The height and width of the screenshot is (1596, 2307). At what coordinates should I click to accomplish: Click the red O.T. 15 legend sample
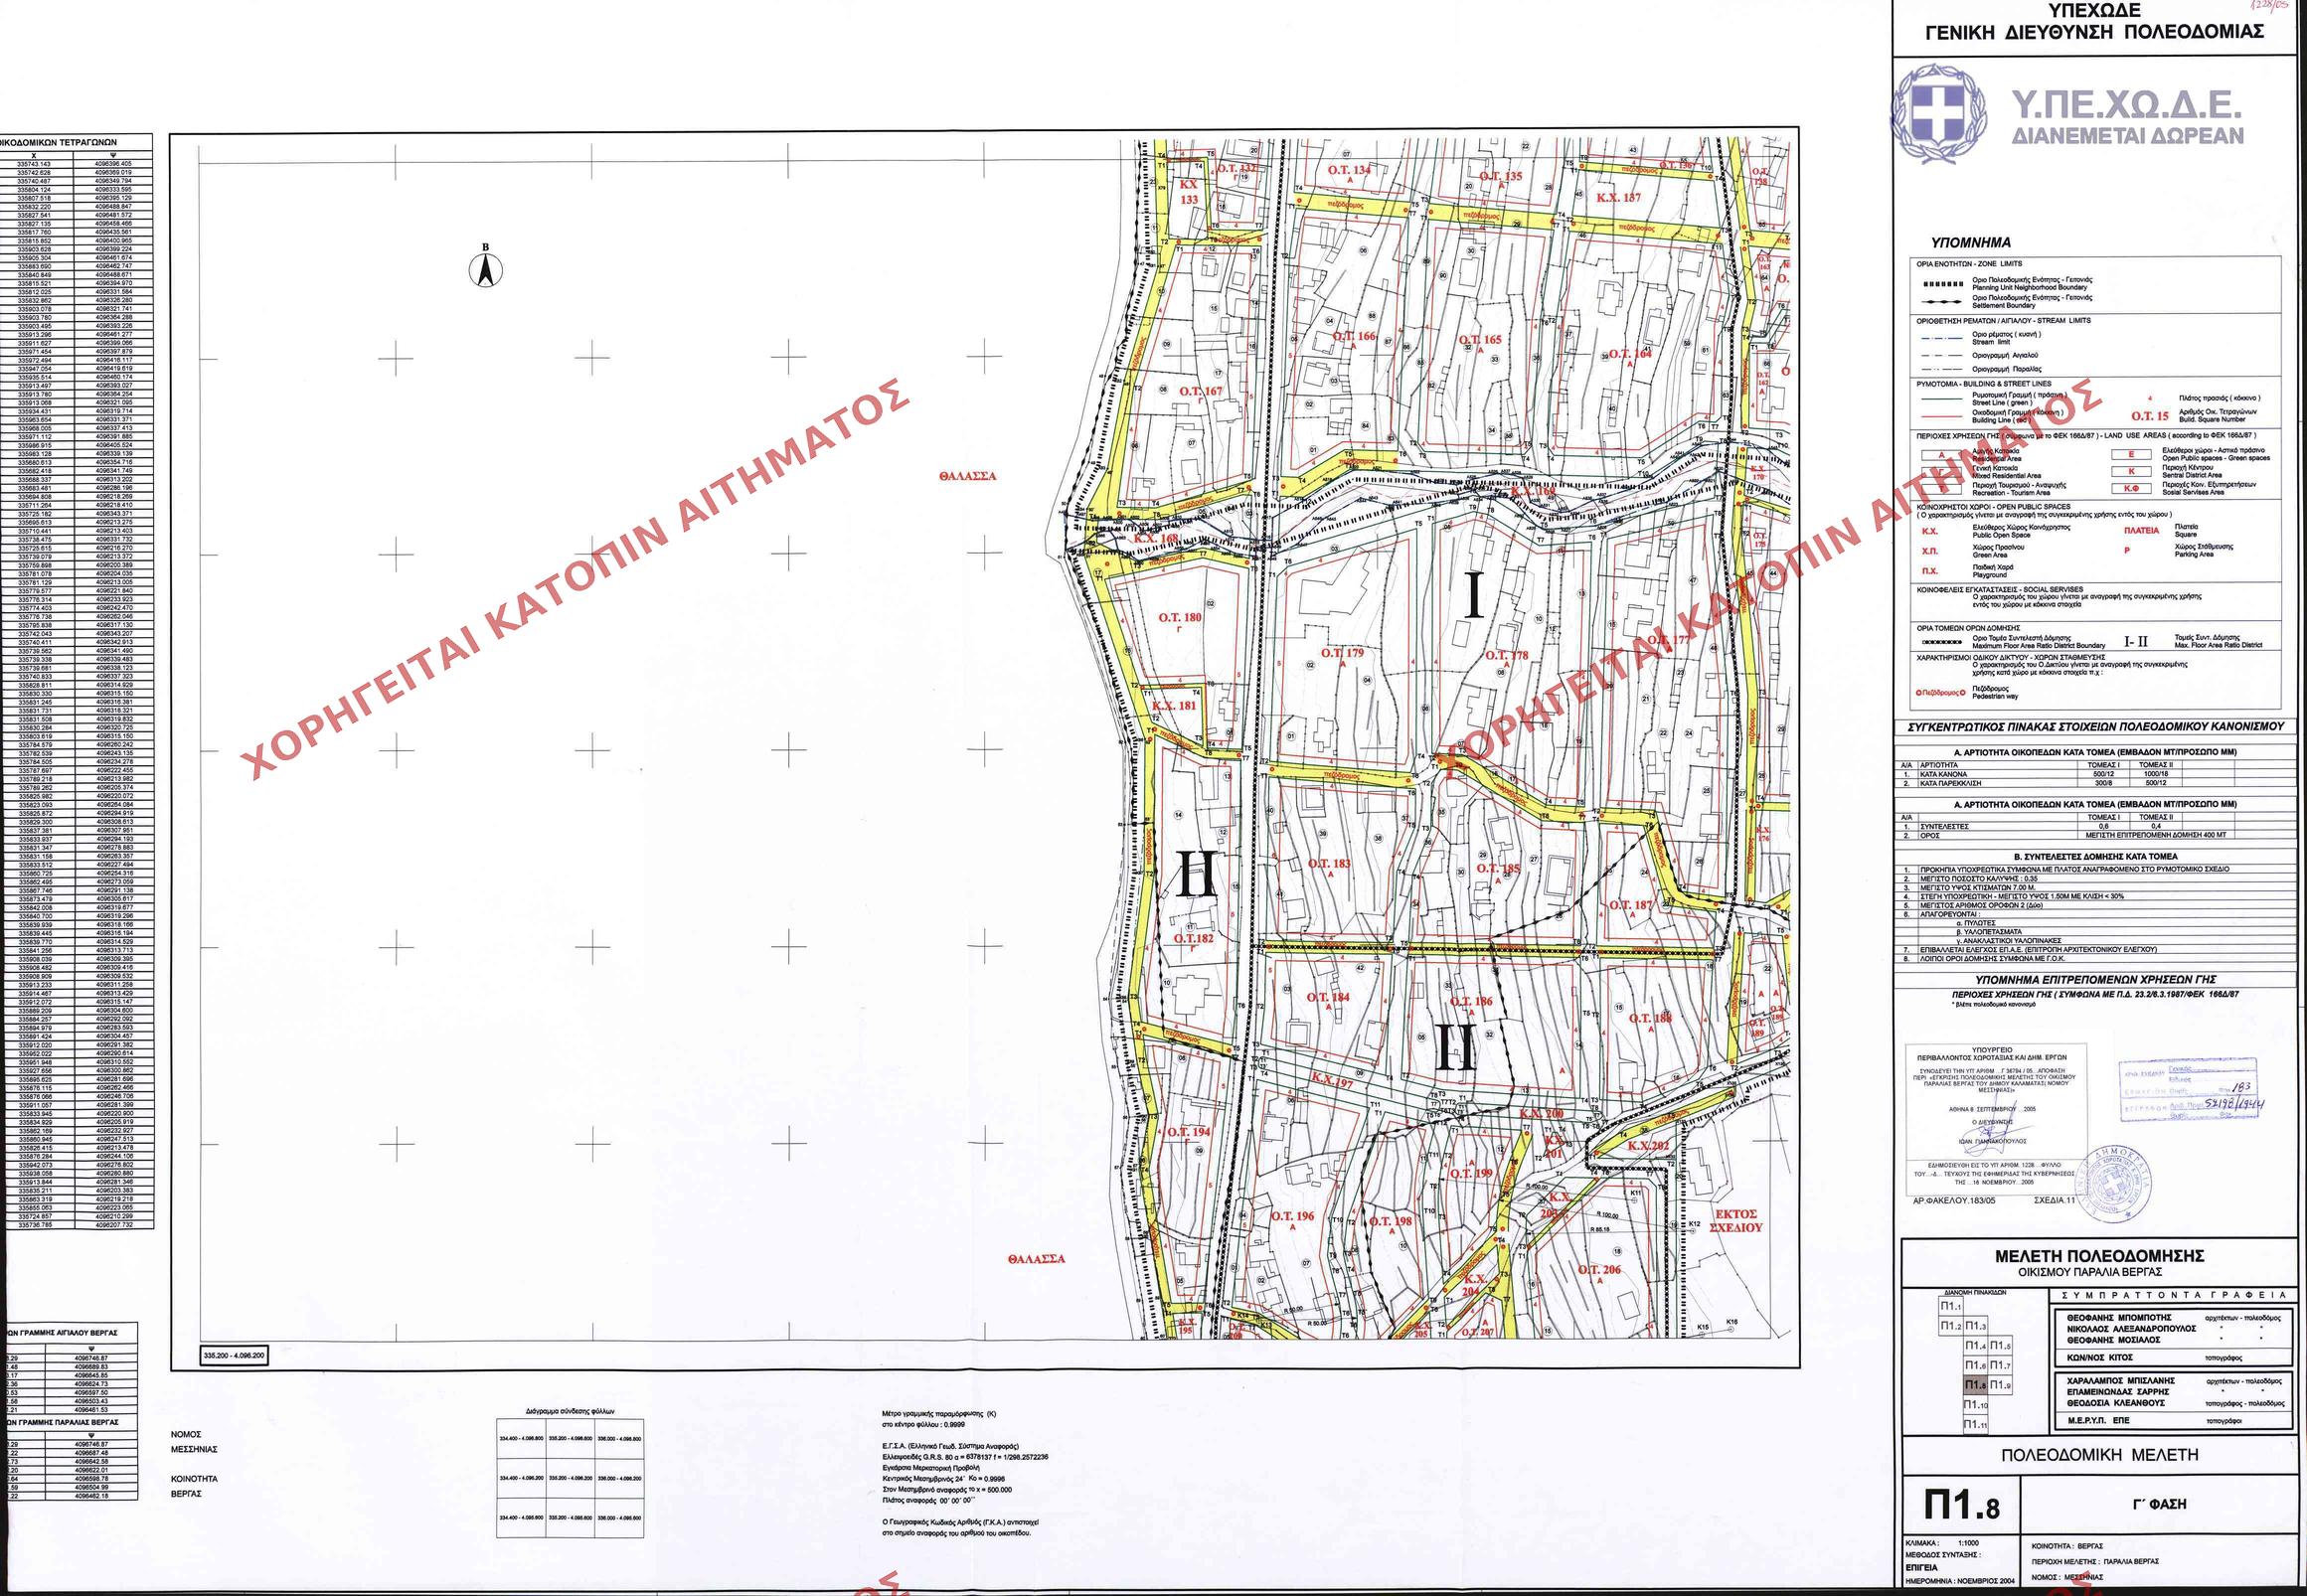2150,416
